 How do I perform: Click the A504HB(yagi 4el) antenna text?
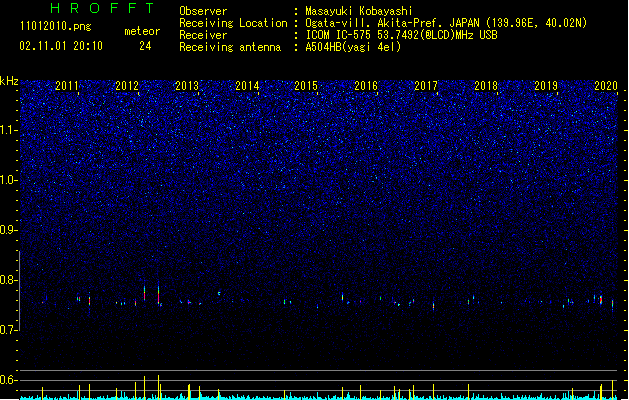353,47
